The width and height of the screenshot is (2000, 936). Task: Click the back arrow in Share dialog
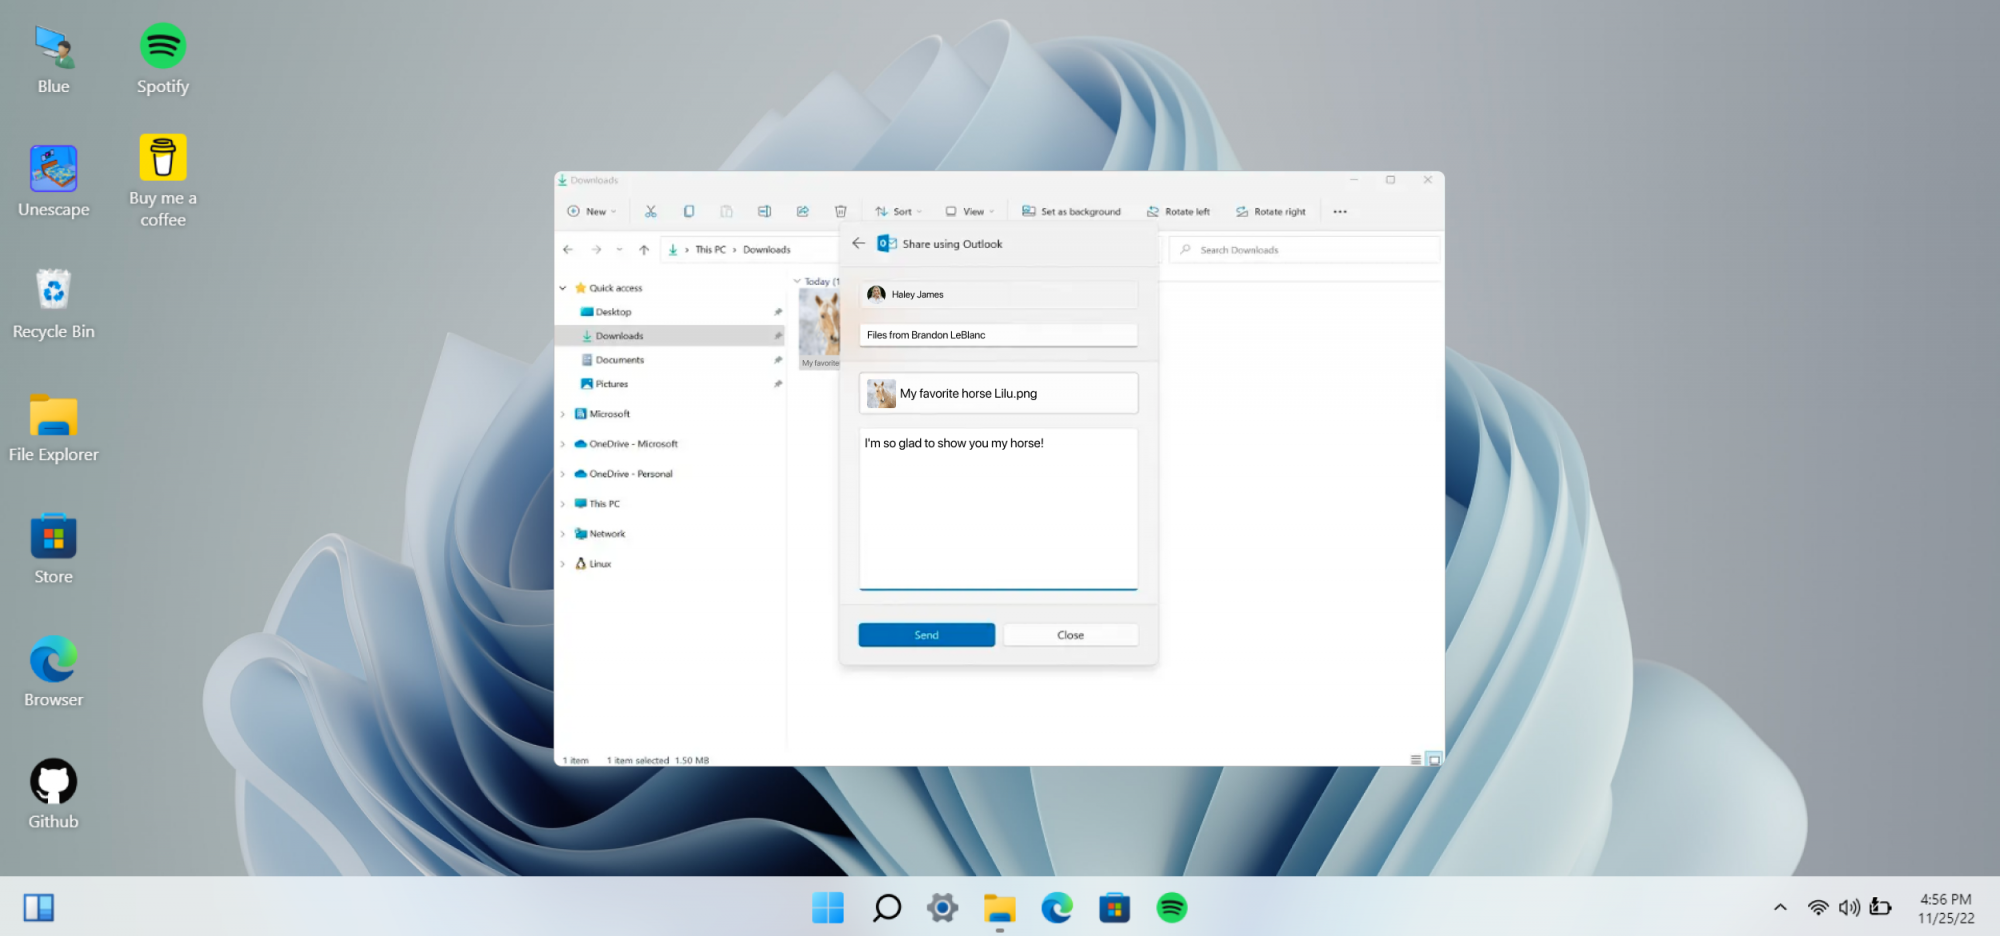click(x=858, y=243)
